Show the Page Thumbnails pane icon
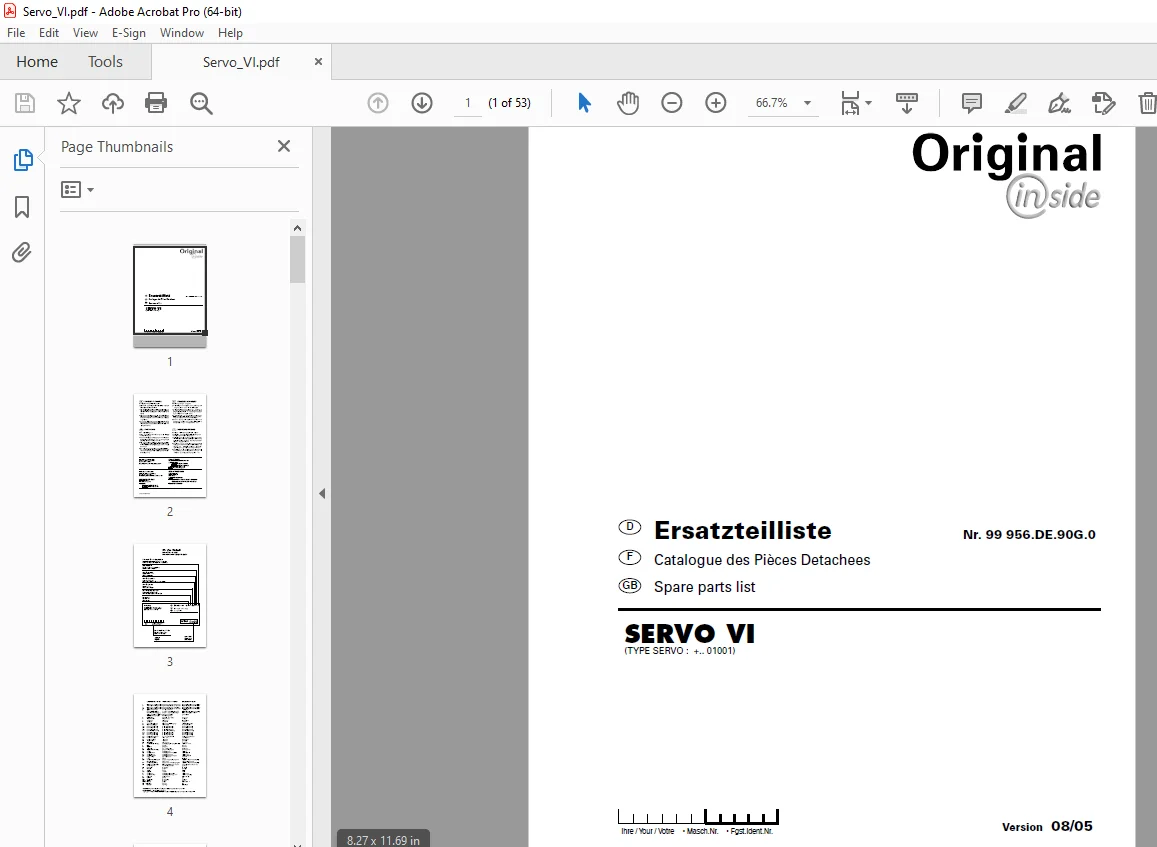Viewport: 1157px width, 847px height. point(23,159)
